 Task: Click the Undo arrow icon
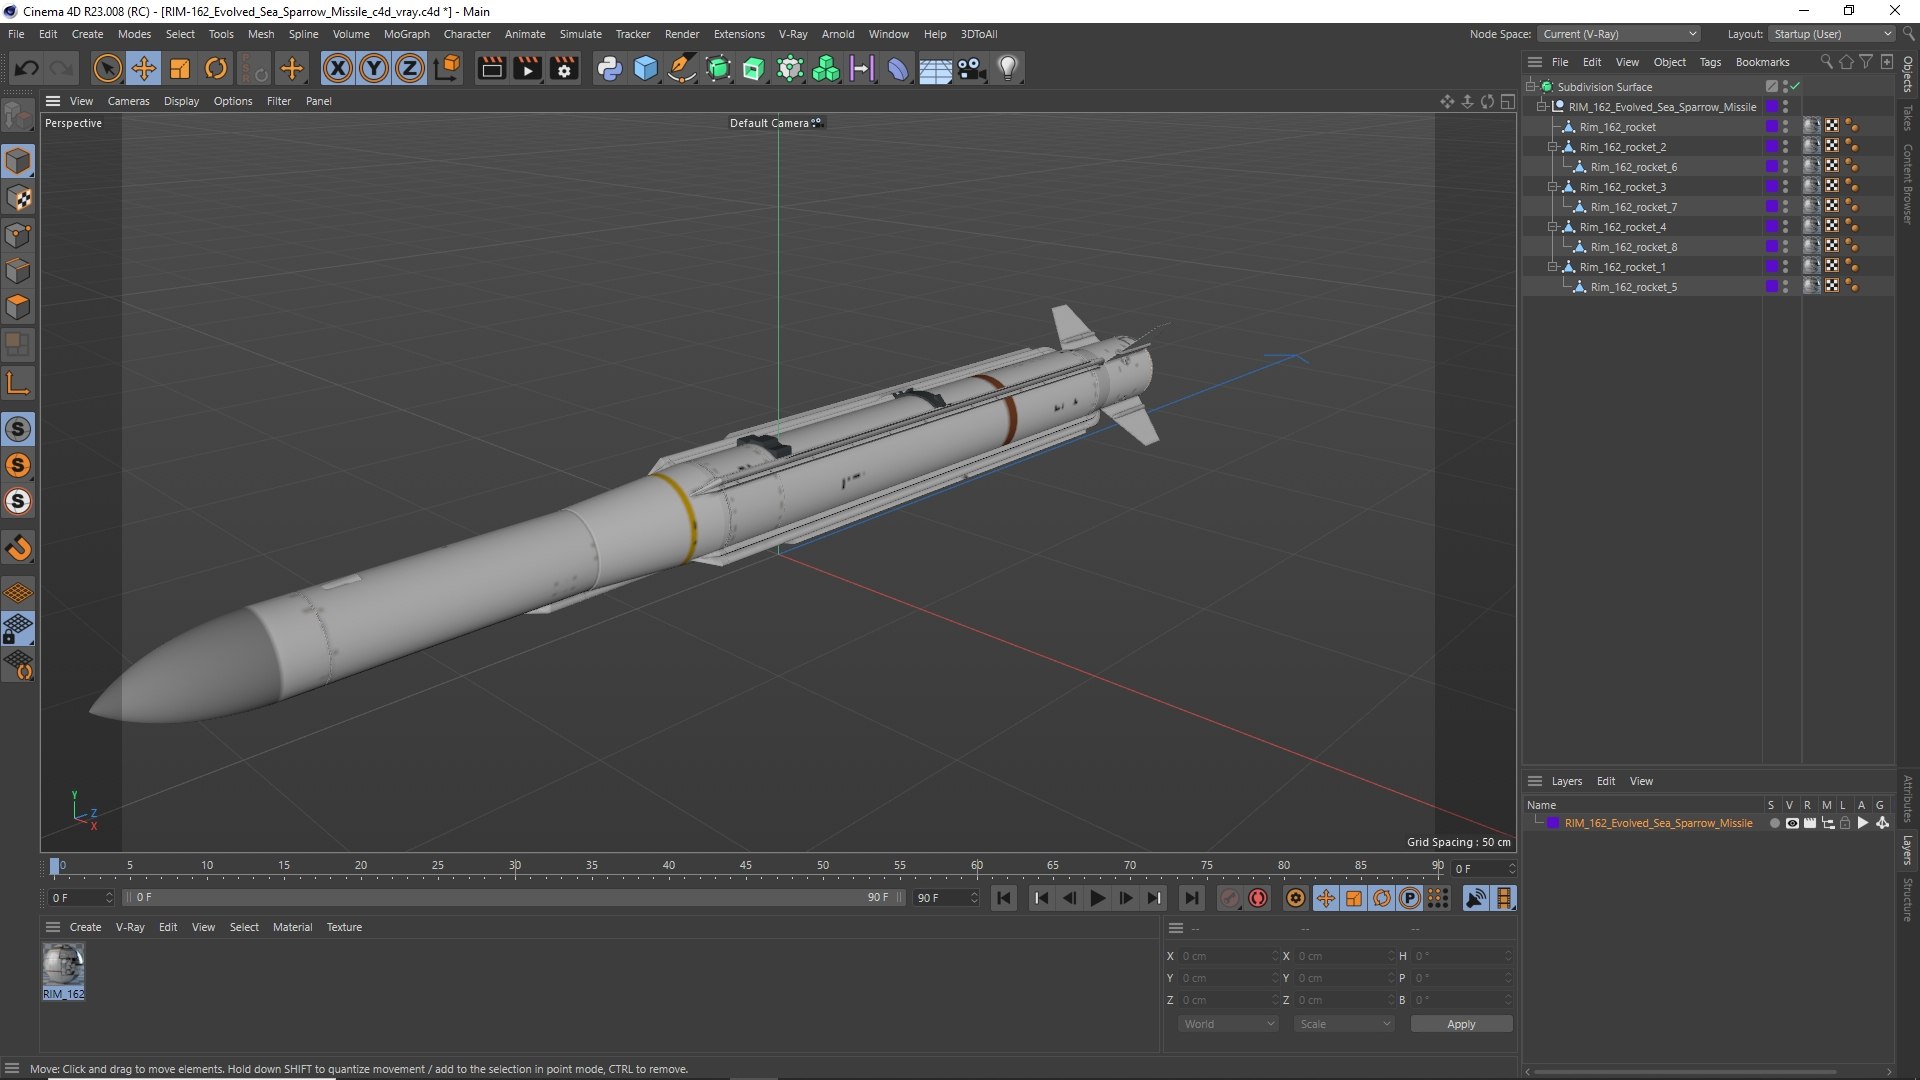tap(27, 68)
